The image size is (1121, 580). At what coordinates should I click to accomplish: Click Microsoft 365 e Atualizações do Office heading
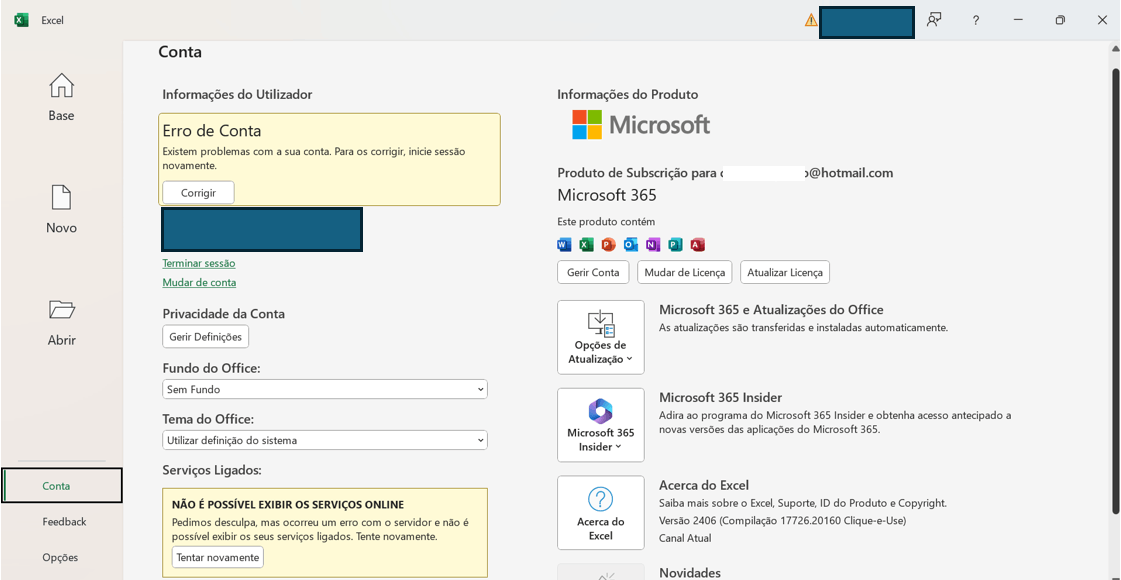771,310
